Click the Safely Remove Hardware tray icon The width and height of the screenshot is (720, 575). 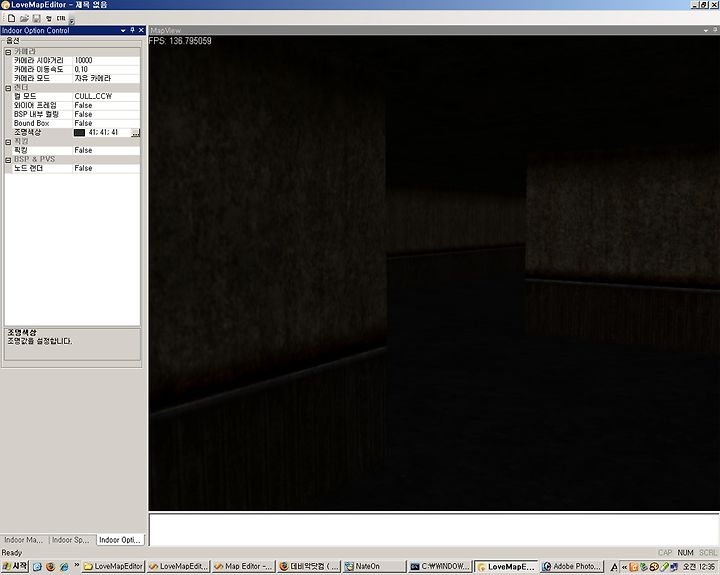click(664, 567)
